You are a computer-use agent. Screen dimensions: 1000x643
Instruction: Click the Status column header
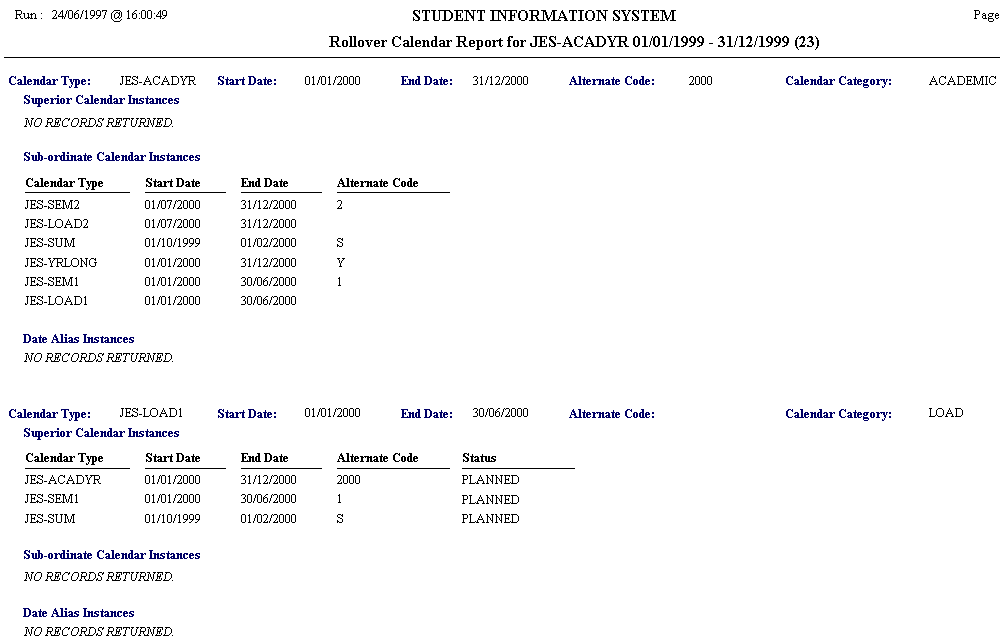pos(479,458)
